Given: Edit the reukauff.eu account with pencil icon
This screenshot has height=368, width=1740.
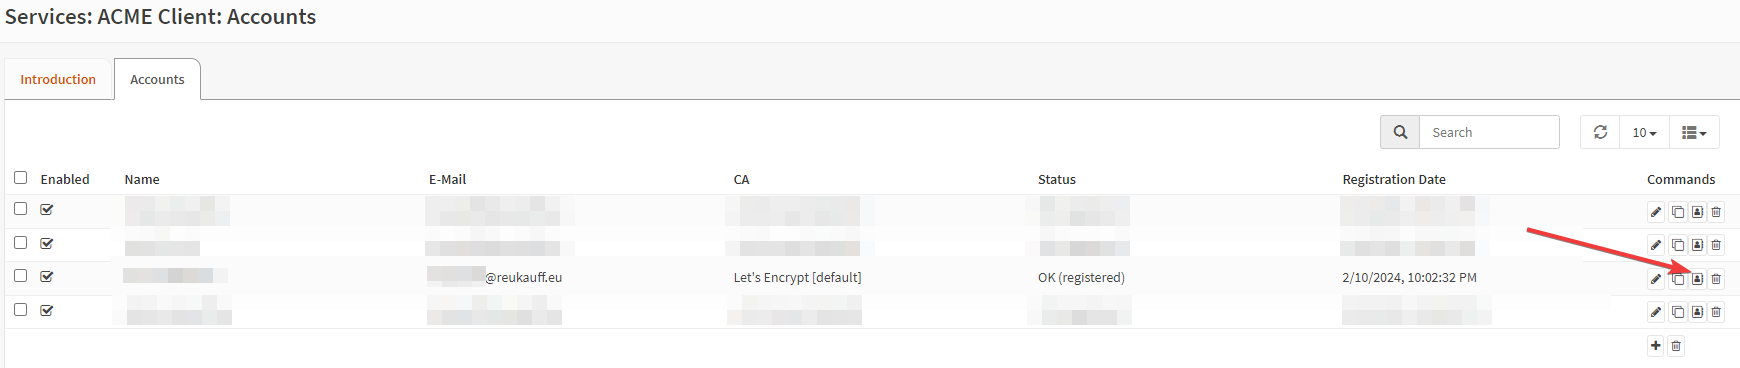Looking at the screenshot, I should pos(1656,279).
